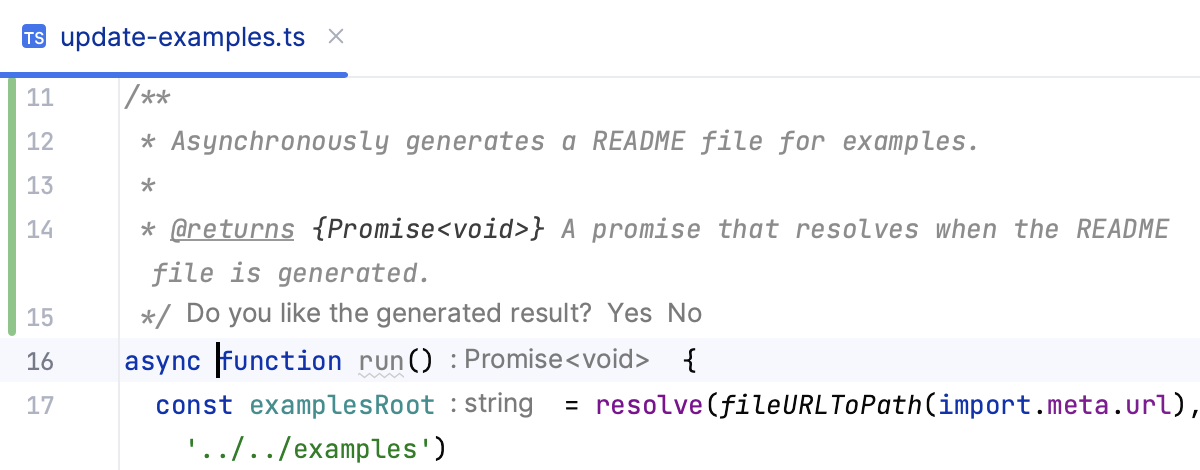1200x470 pixels.
Task: Close the update-examples.ts tab
Action: click(x=336, y=37)
